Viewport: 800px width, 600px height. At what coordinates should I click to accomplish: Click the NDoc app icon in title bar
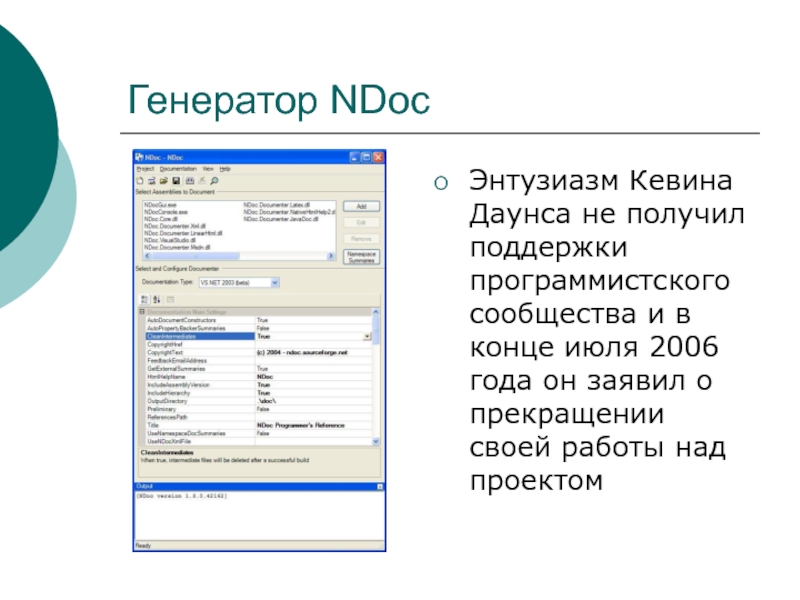(x=139, y=157)
